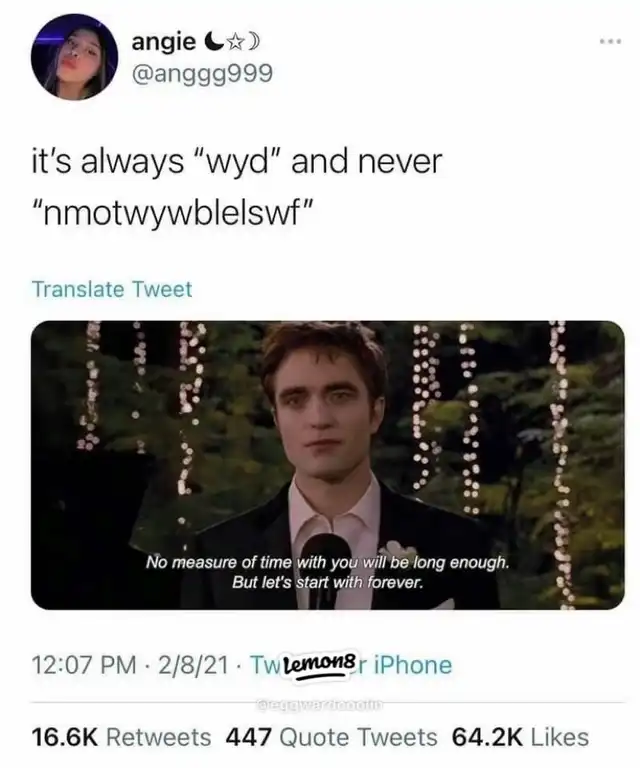
Task: Click the display name "angie"
Action: [163, 43]
